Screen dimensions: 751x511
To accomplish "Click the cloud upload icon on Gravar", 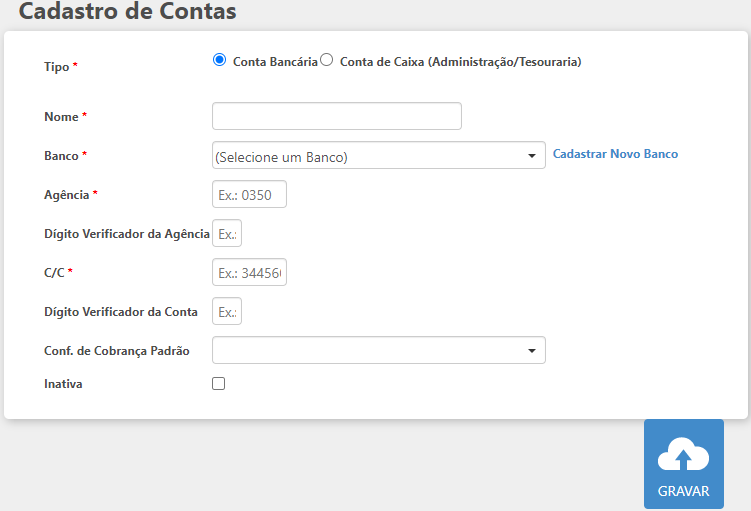I will tap(683, 457).
